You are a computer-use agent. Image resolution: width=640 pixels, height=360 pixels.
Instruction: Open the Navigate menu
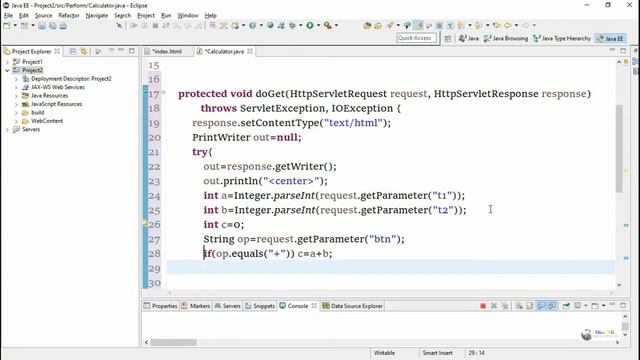point(97,16)
